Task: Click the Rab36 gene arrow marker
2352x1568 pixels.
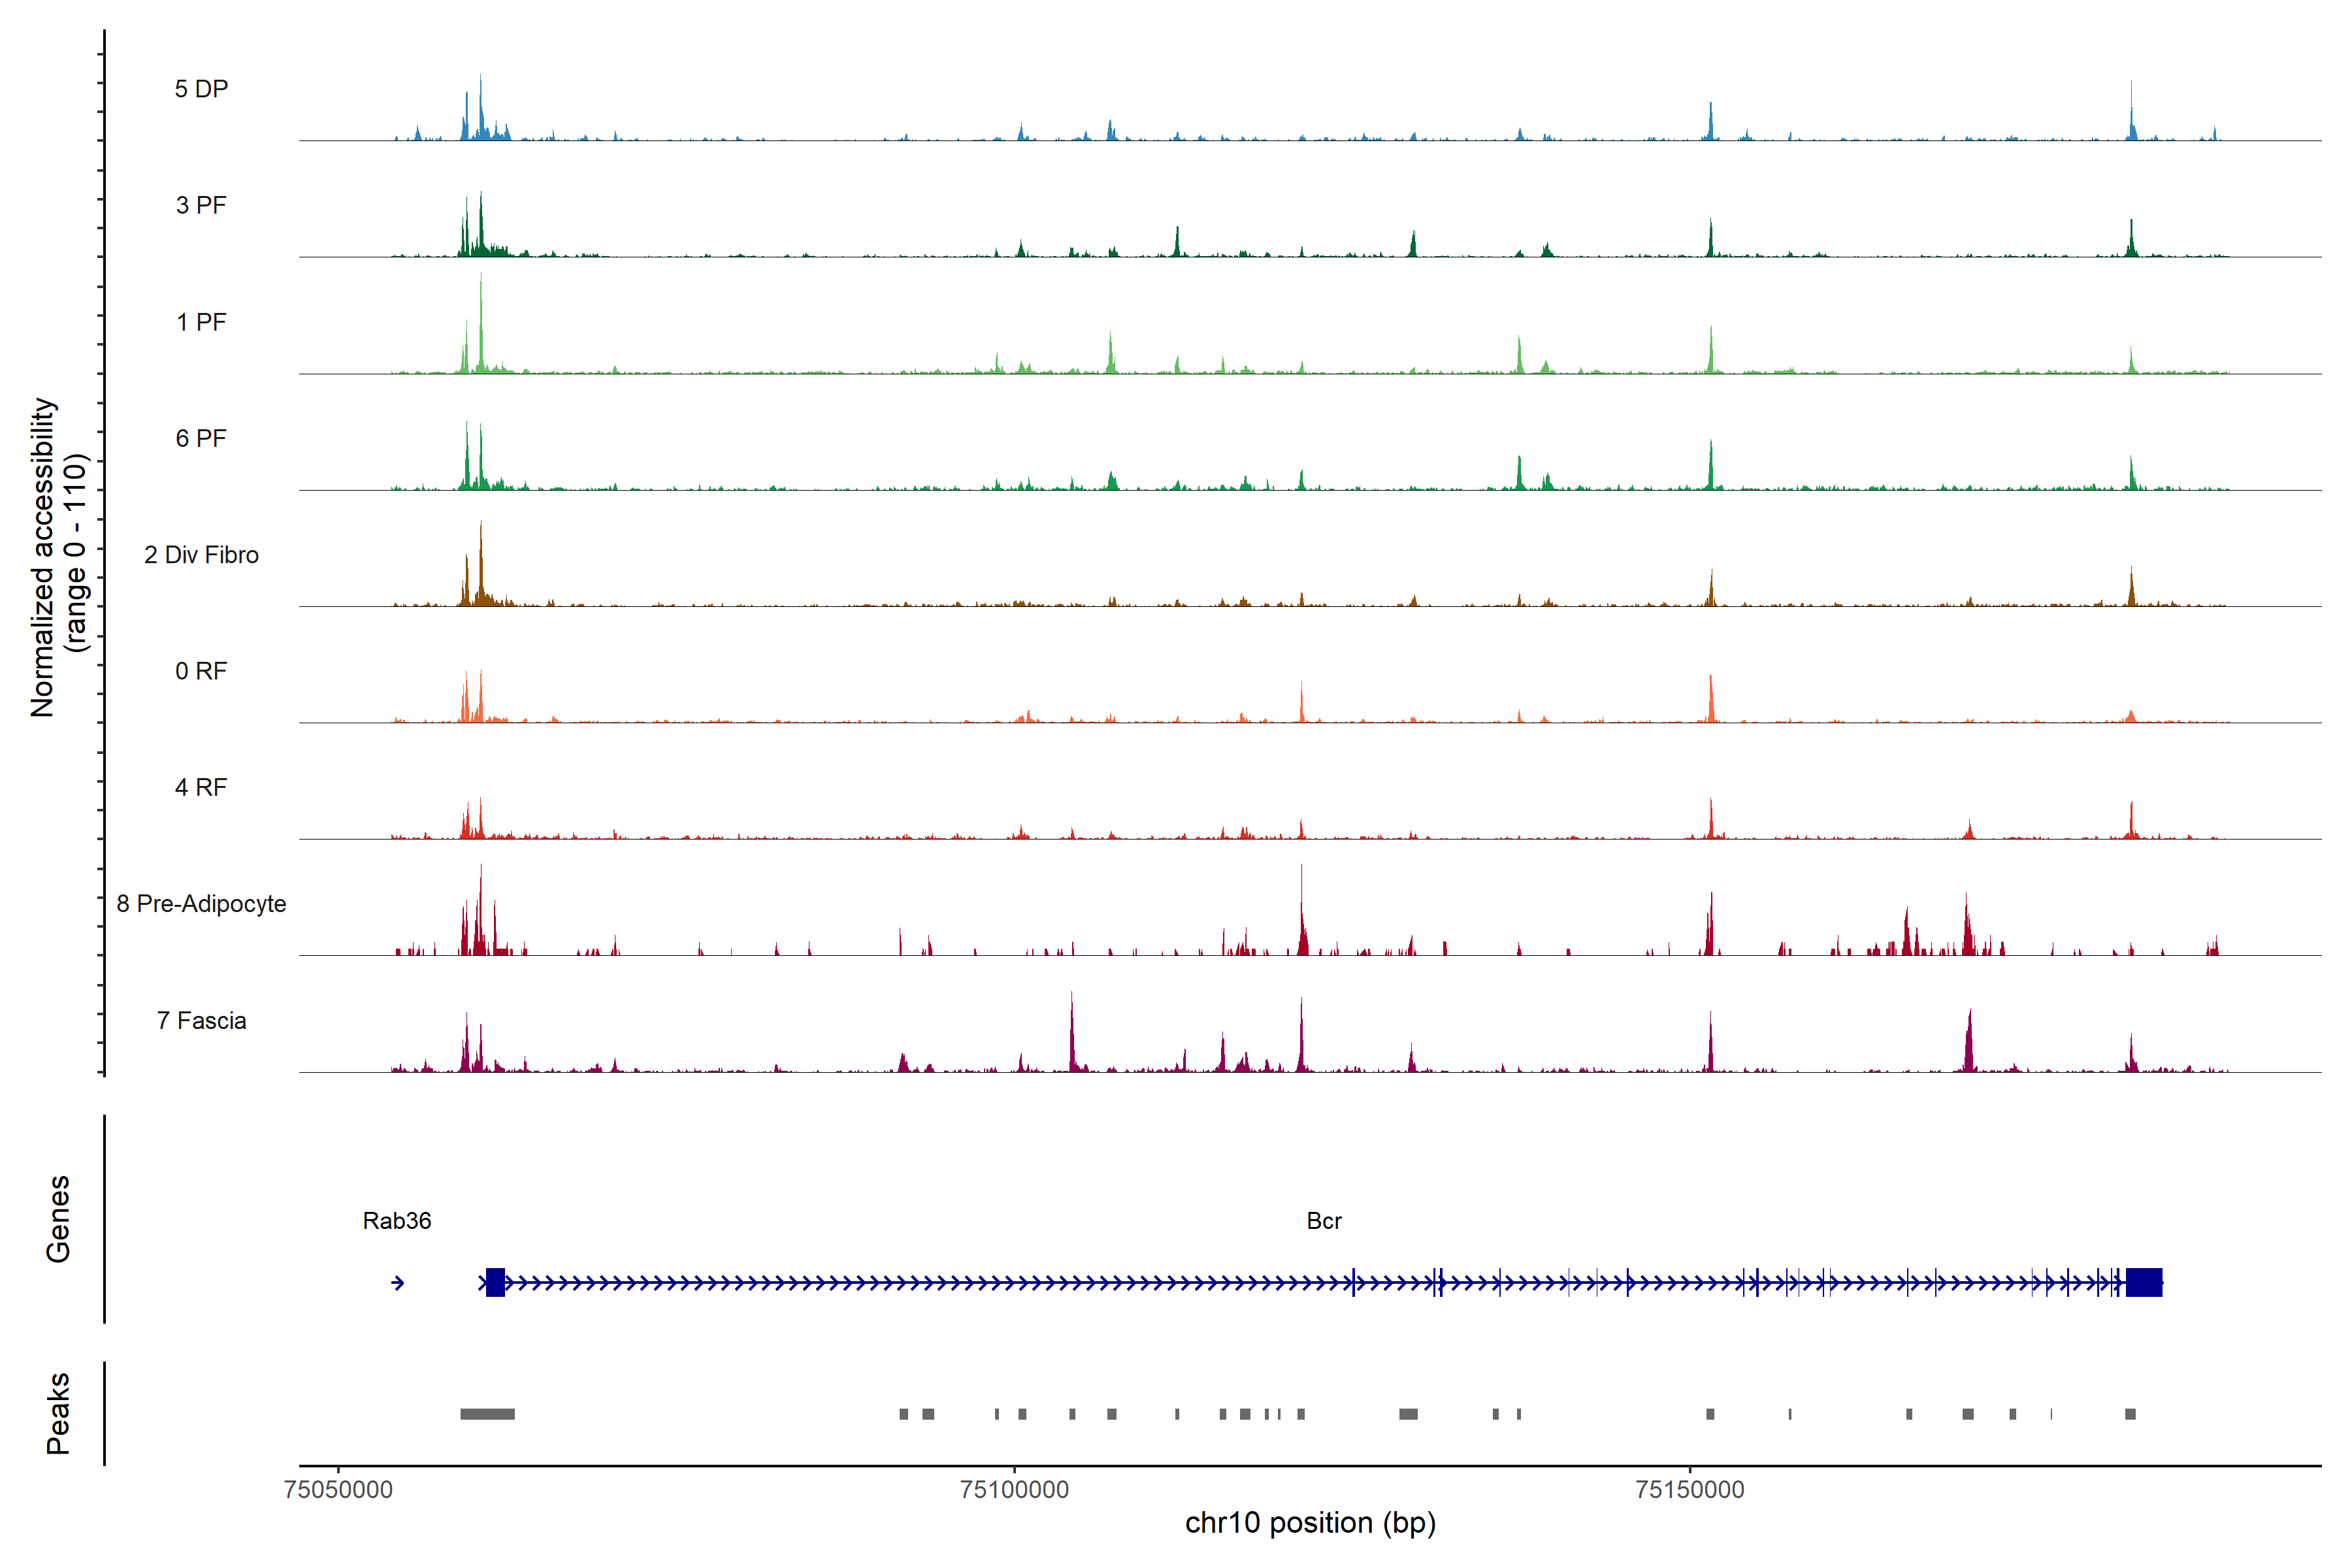Action: point(398,1283)
